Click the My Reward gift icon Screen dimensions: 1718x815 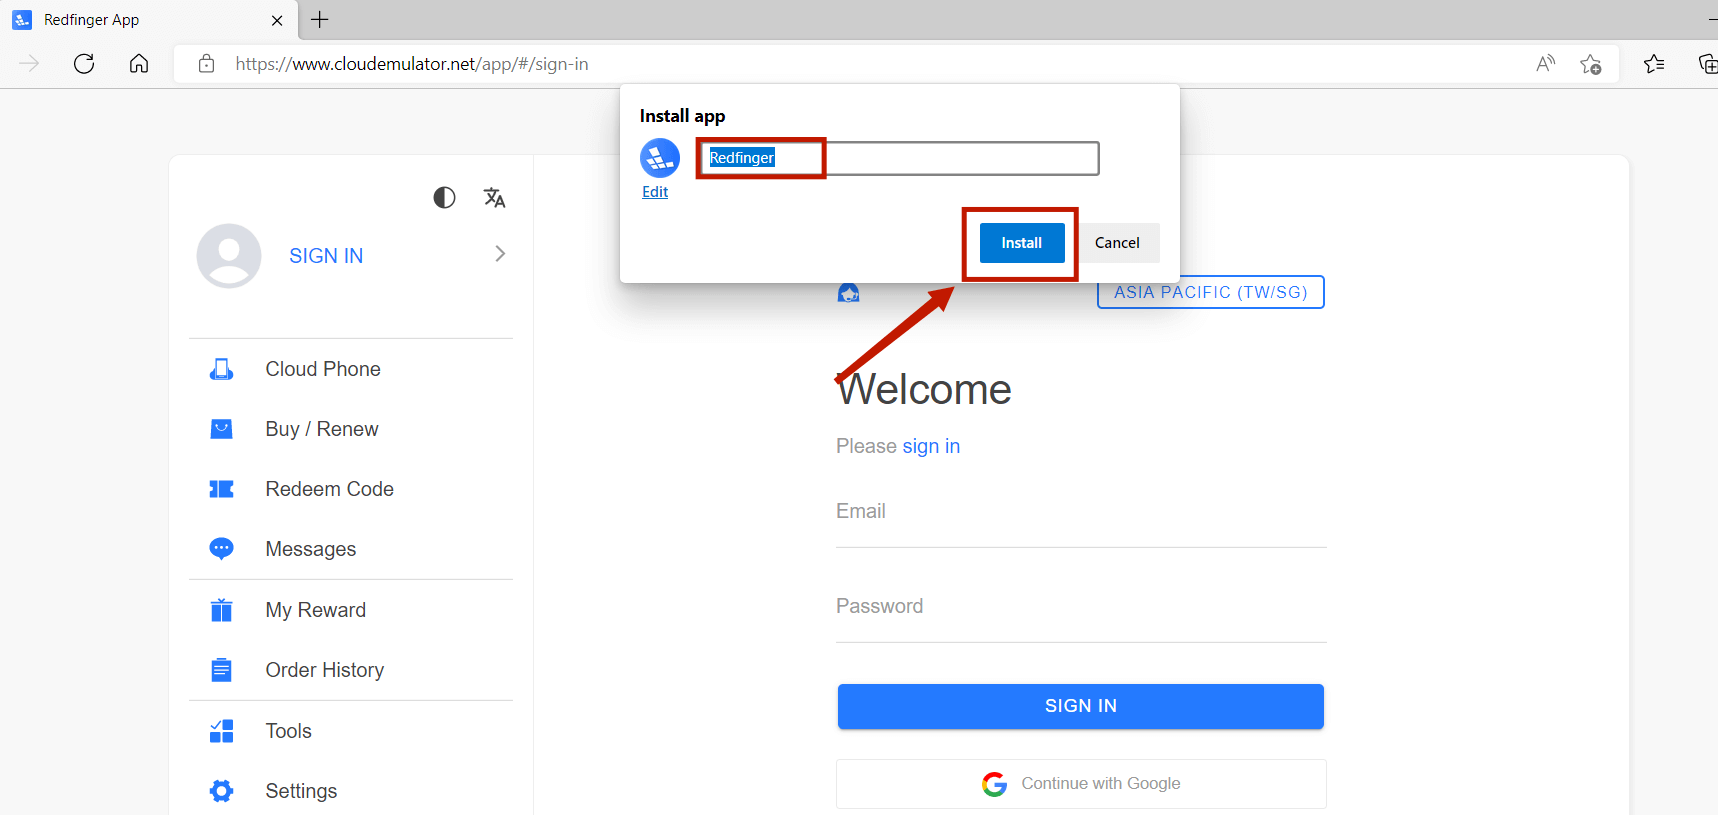tap(221, 610)
